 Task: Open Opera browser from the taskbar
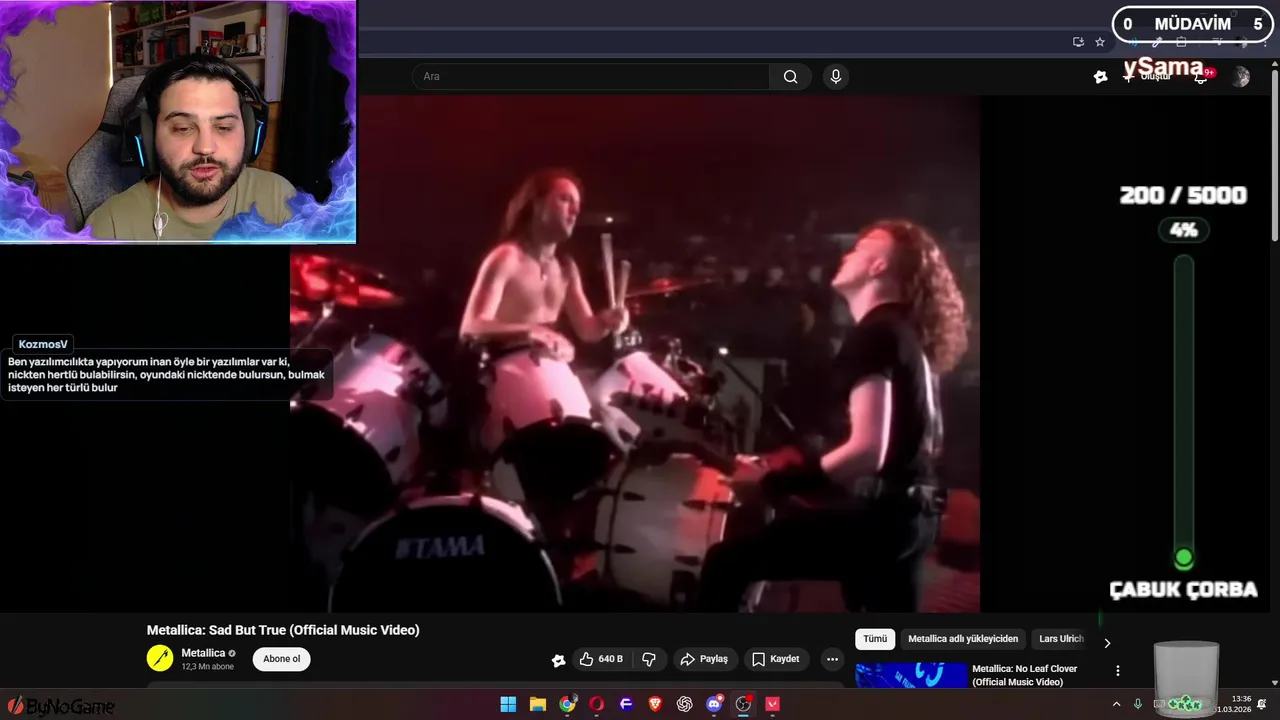[x=597, y=704]
